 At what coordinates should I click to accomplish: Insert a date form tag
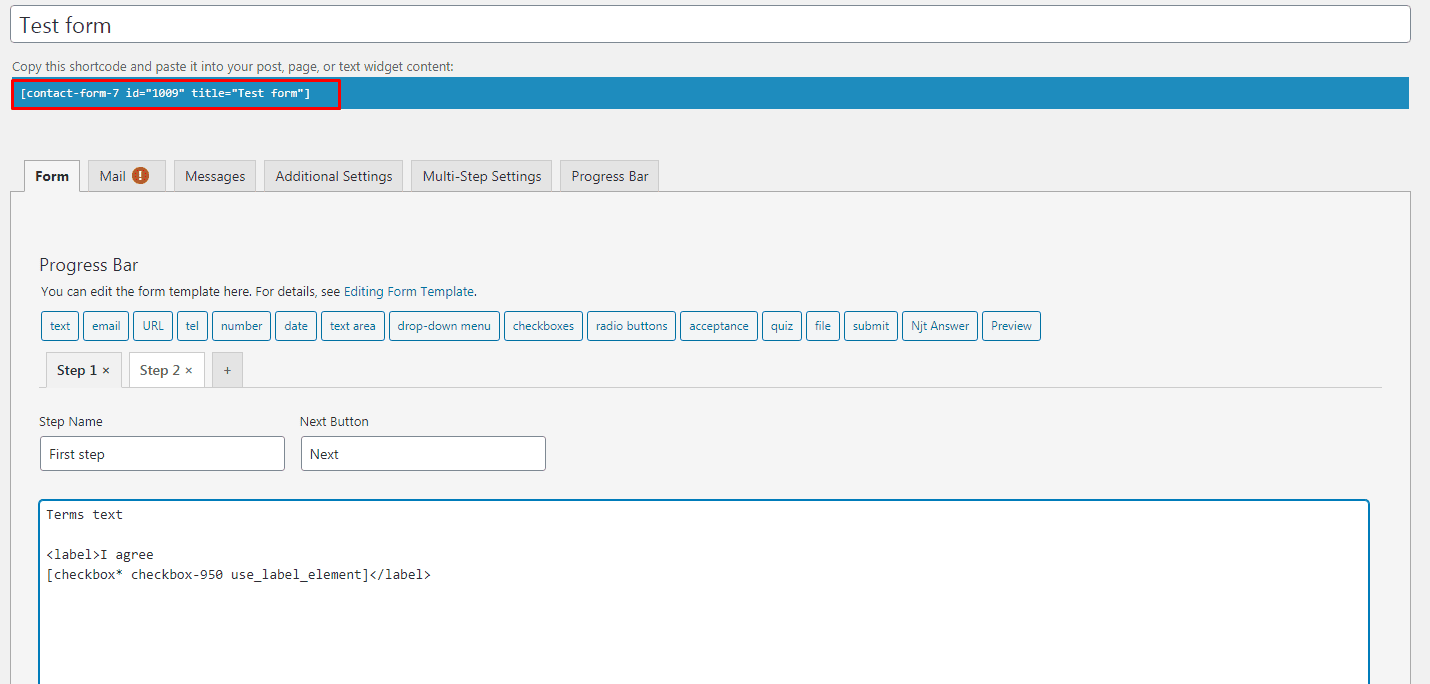click(296, 326)
